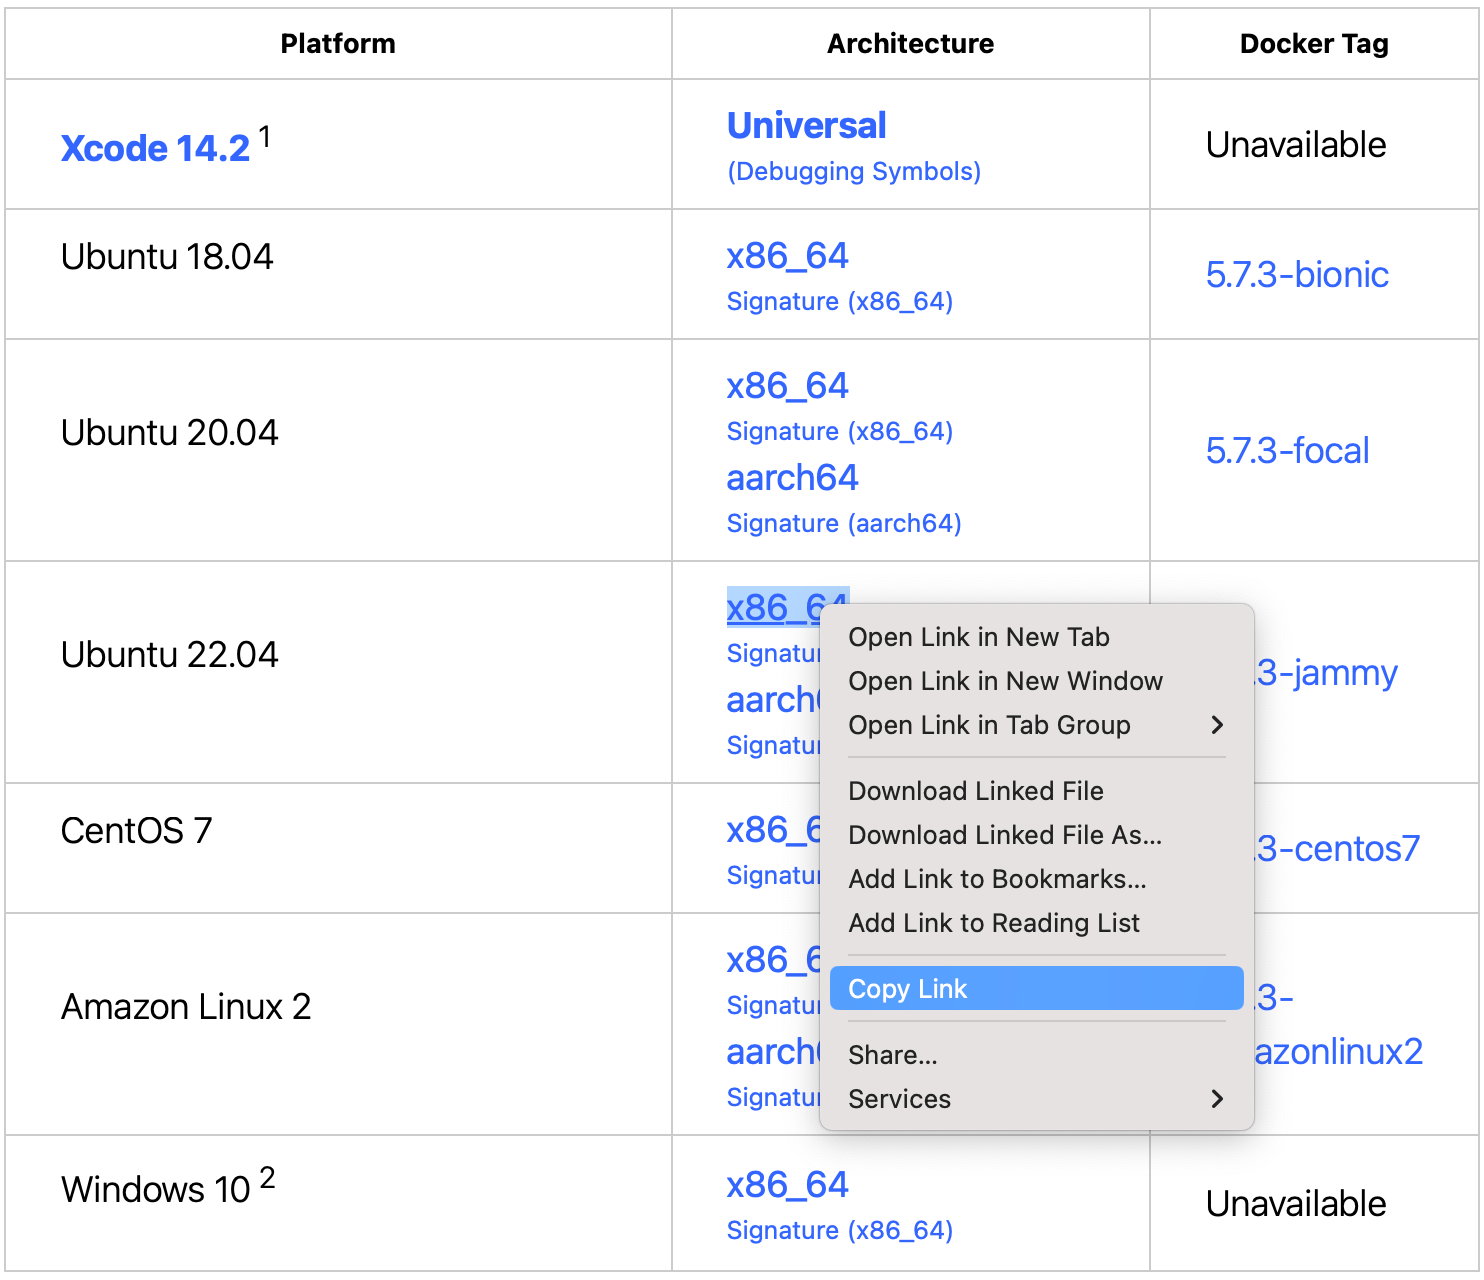The height and width of the screenshot is (1280, 1484).
Task: Choose Download Linked File As option
Action: (1004, 835)
